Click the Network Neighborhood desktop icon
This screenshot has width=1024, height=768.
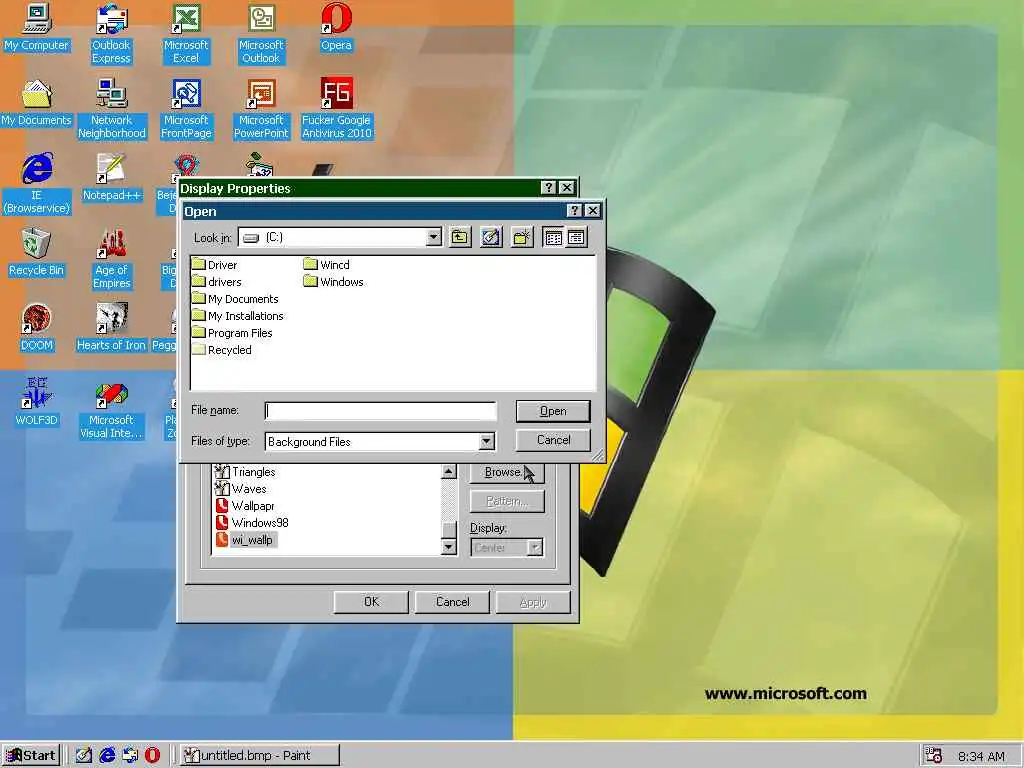tap(112, 108)
